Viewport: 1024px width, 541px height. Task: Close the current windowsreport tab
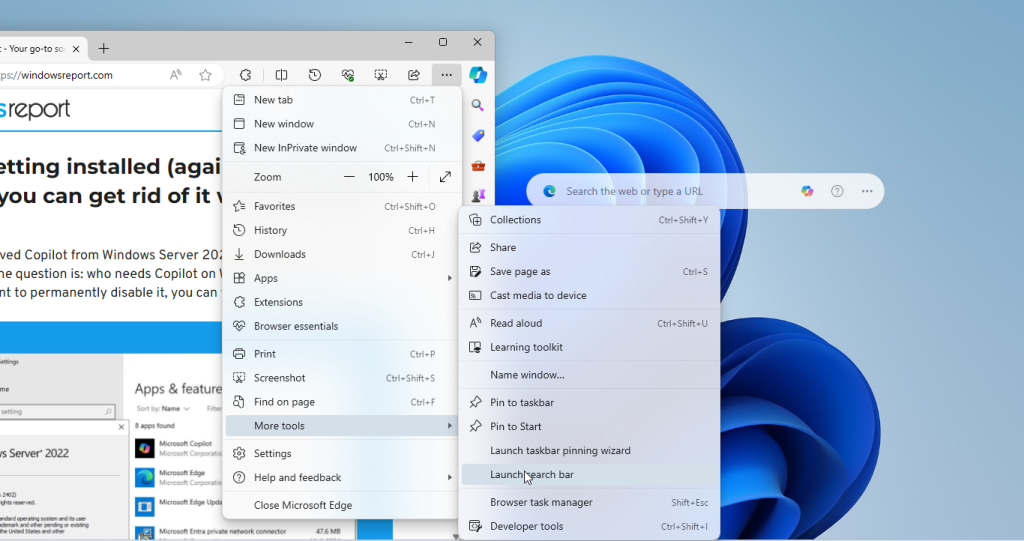point(76,49)
